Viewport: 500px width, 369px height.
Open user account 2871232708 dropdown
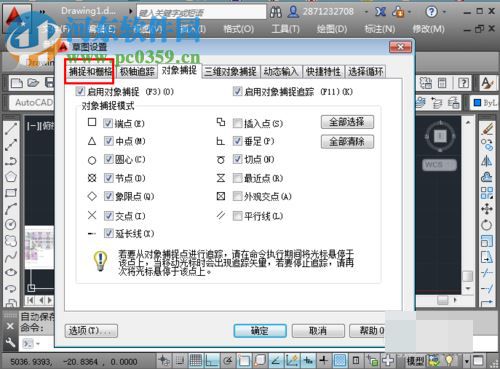coord(366,12)
